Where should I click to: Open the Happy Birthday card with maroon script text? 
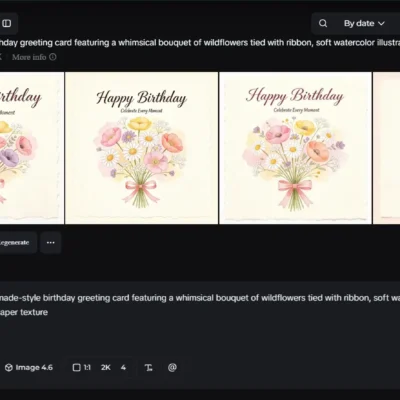(295, 148)
